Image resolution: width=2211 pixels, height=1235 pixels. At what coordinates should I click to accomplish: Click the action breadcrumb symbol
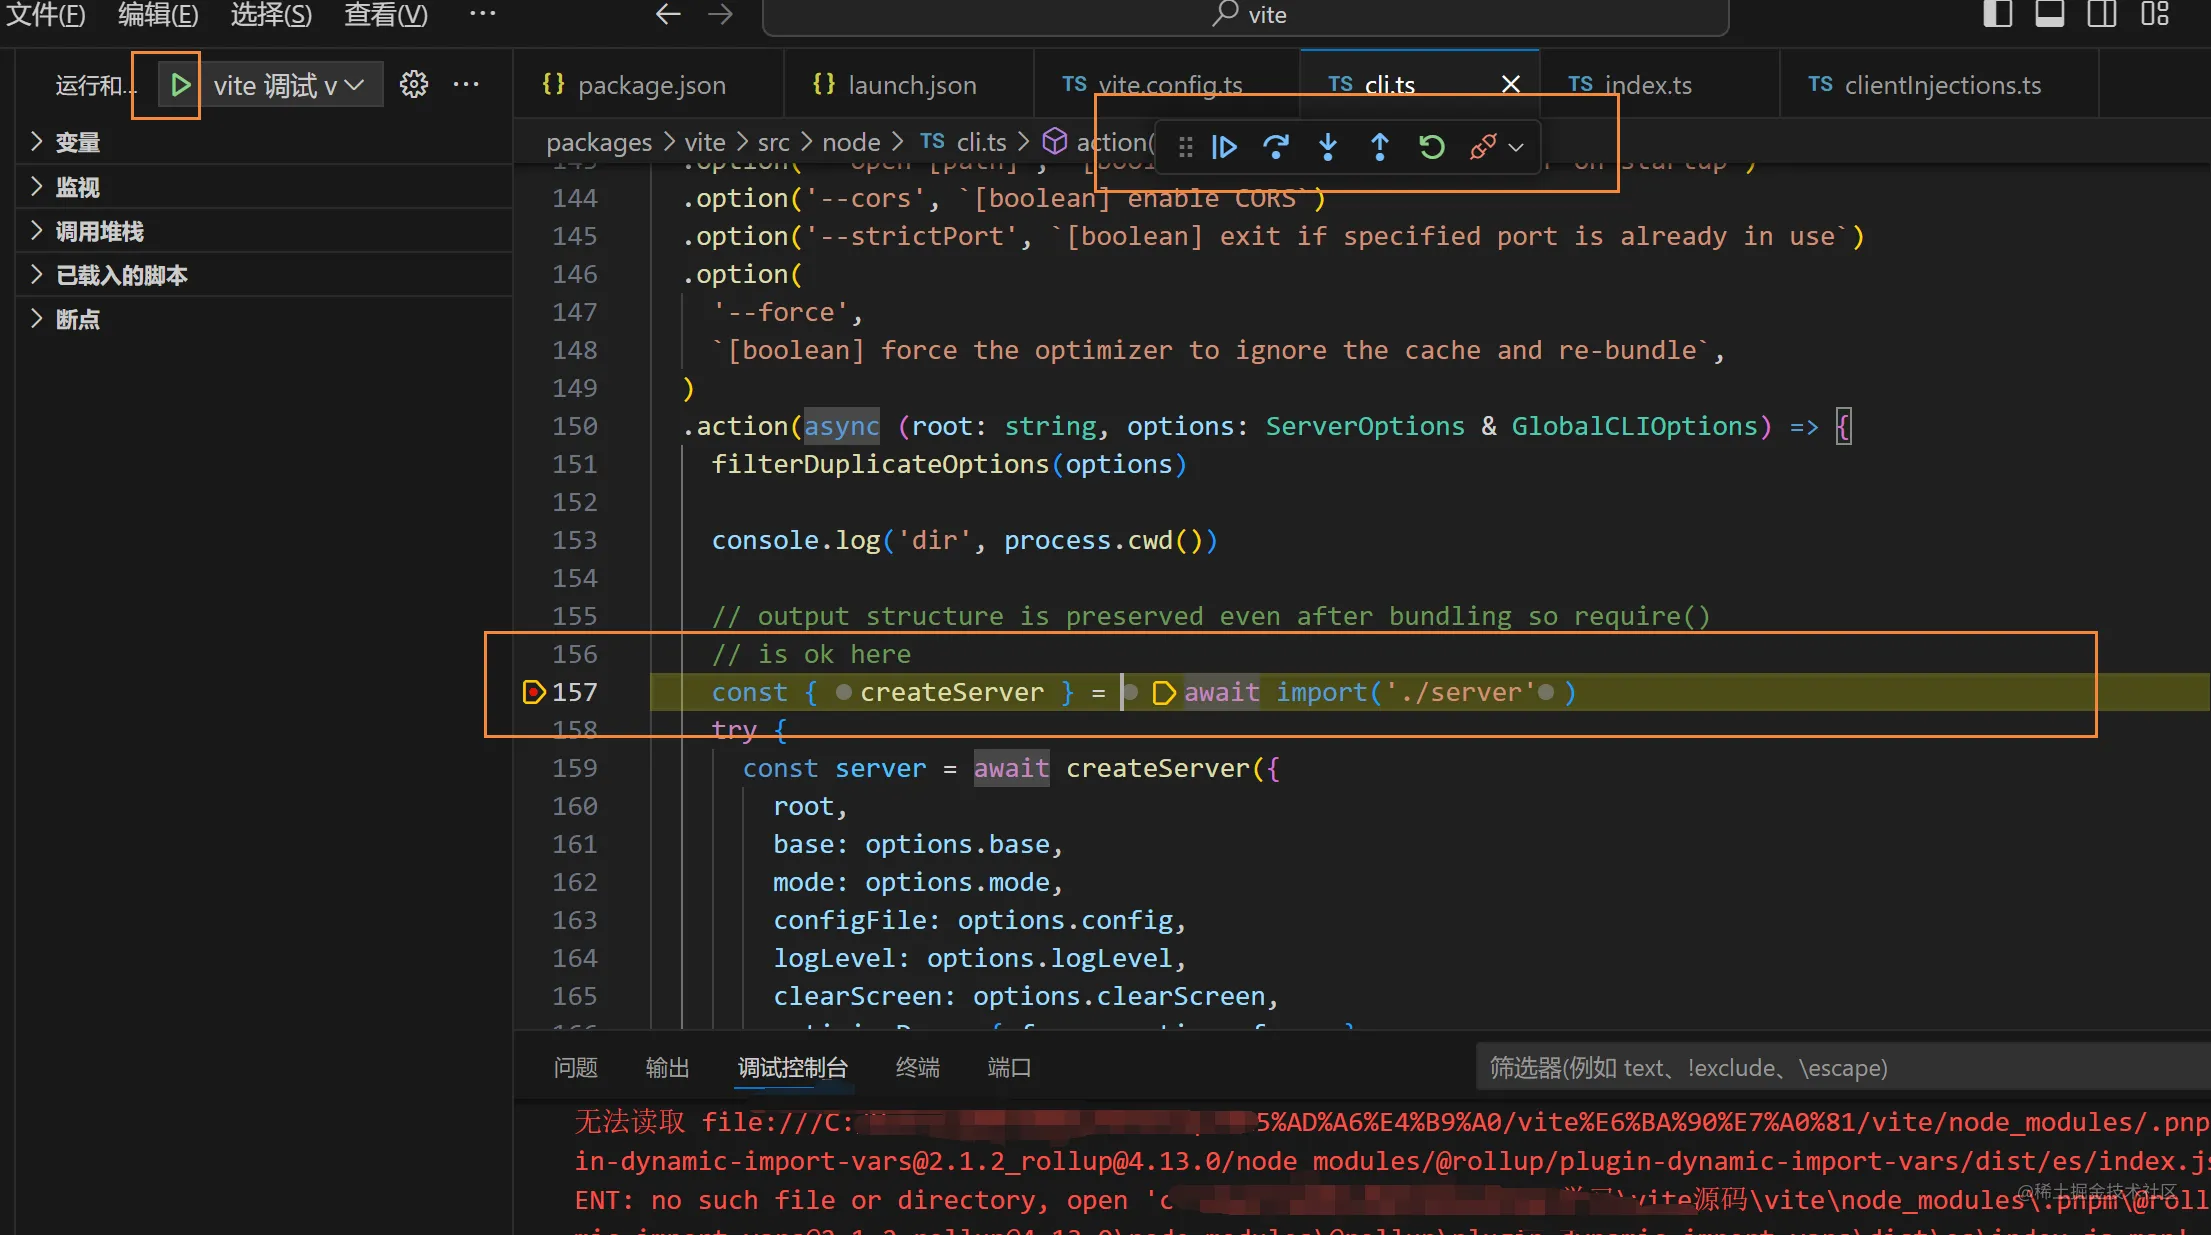point(1098,143)
